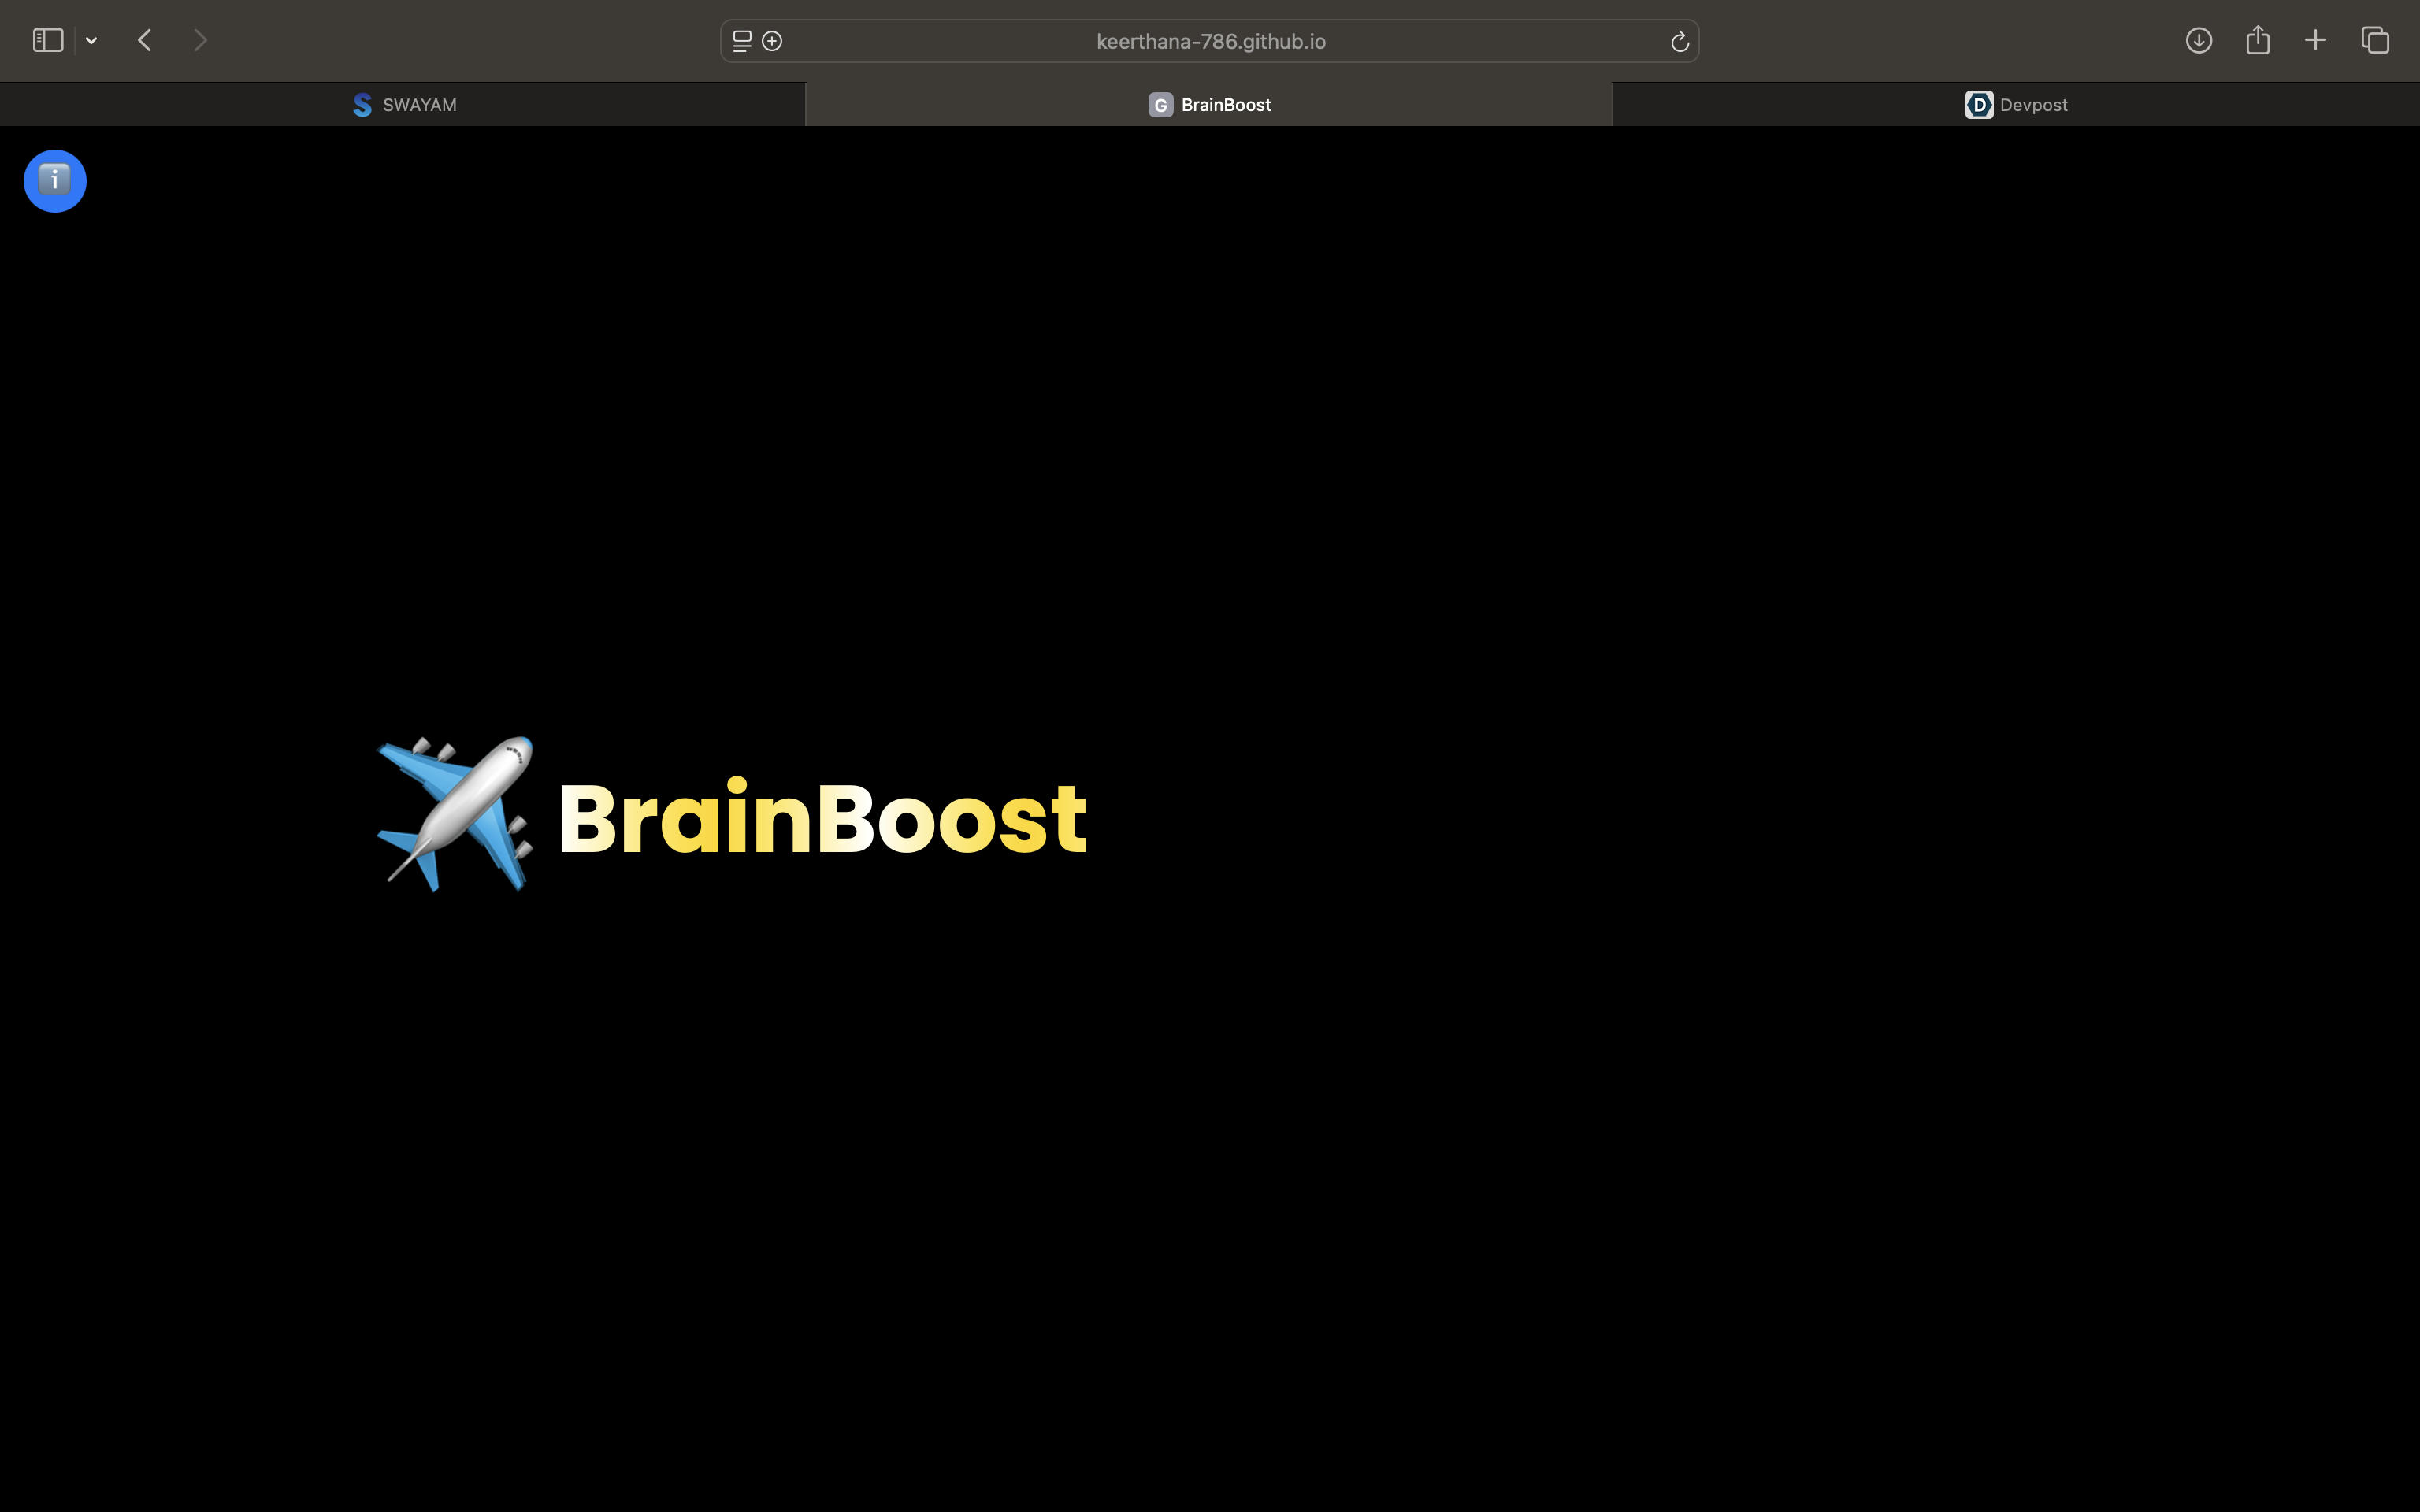Go forward to the next page

point(200,40)
